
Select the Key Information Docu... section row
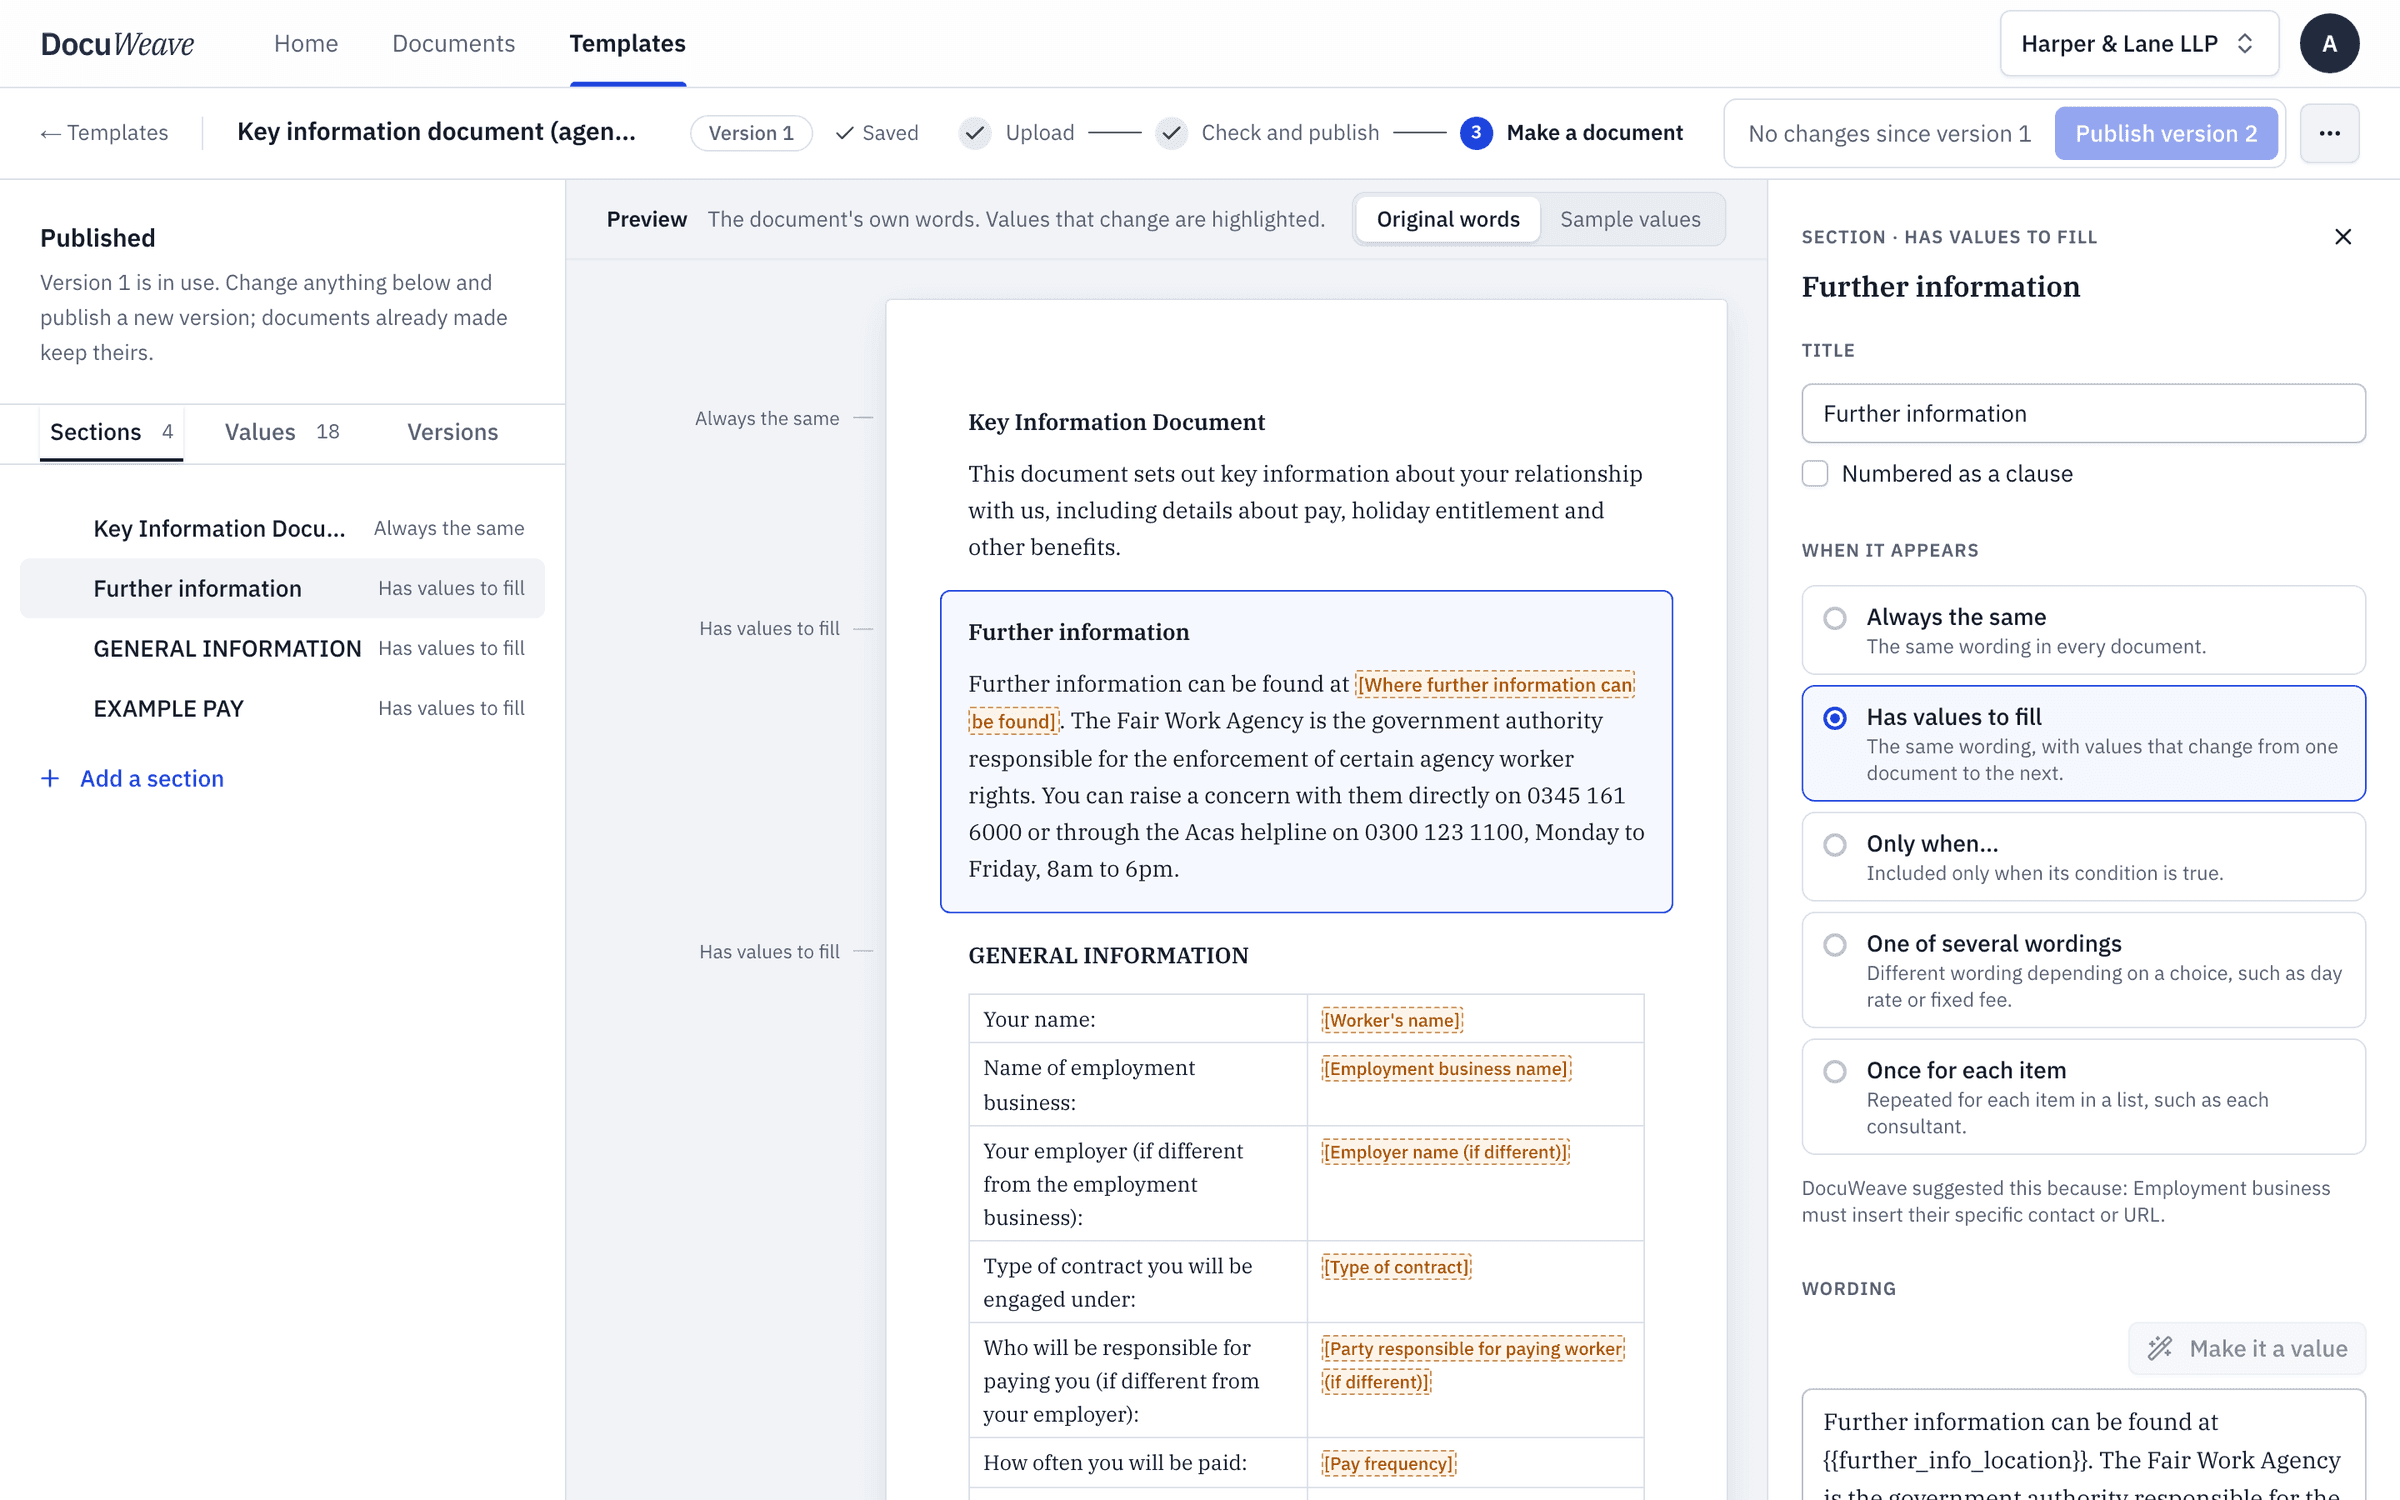pyautogui.click(x=282, y=528)
